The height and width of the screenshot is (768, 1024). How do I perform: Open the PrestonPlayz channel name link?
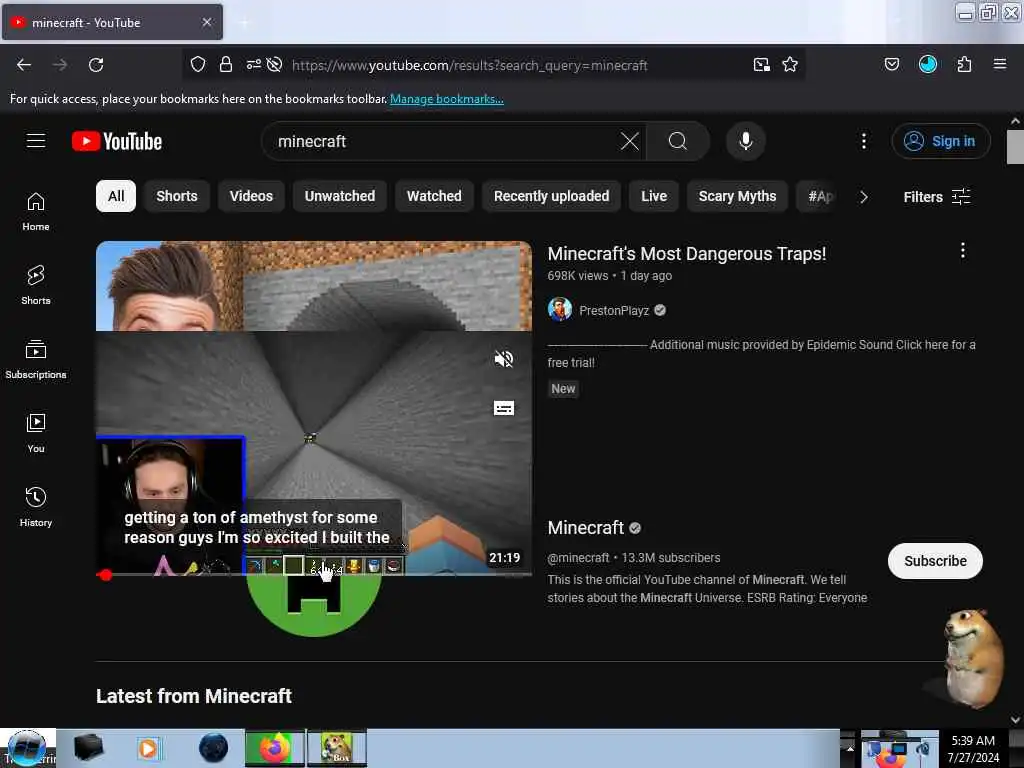[614, 310]
